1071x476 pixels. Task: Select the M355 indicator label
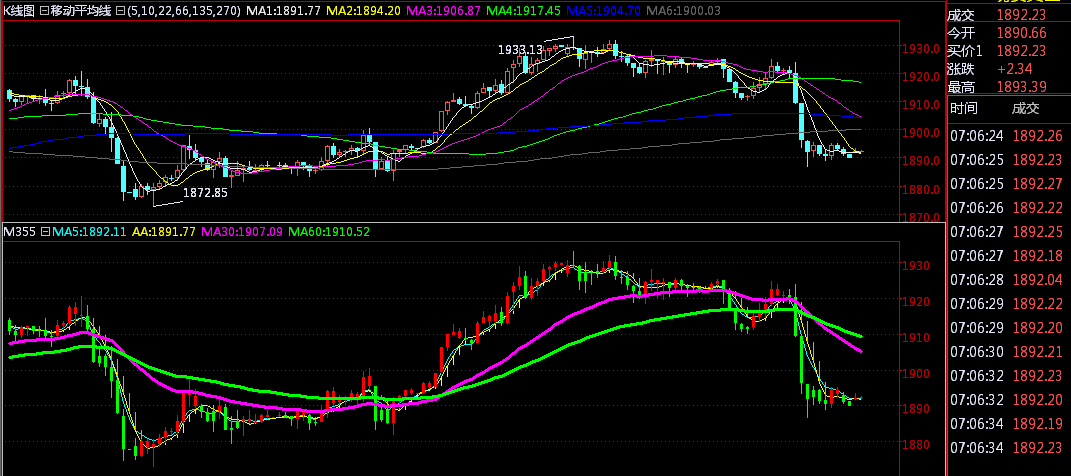(20, 232)
